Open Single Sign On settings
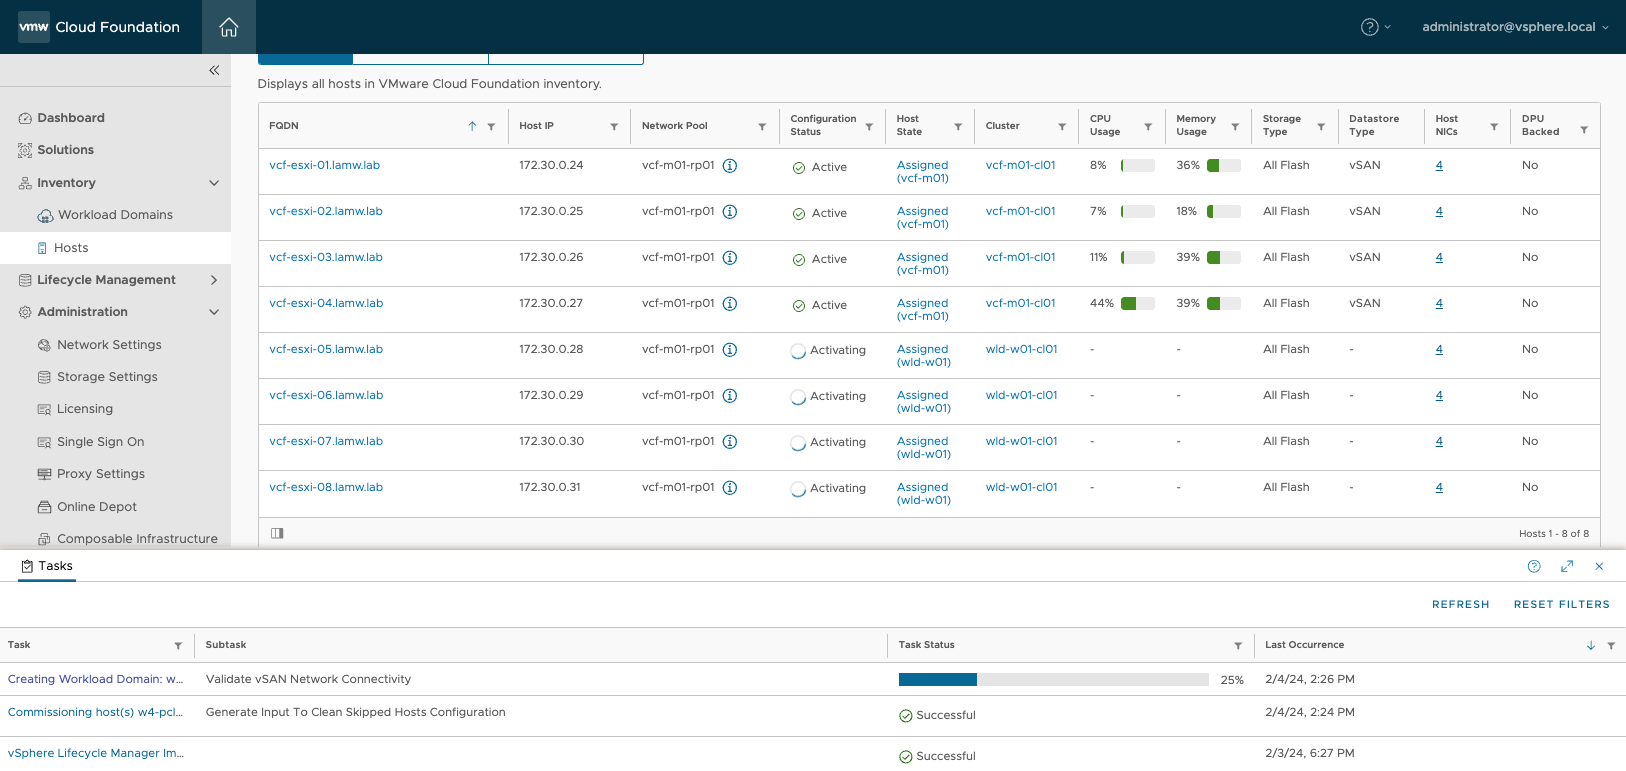Screen dimensions: 1626x771 point(101,442)
